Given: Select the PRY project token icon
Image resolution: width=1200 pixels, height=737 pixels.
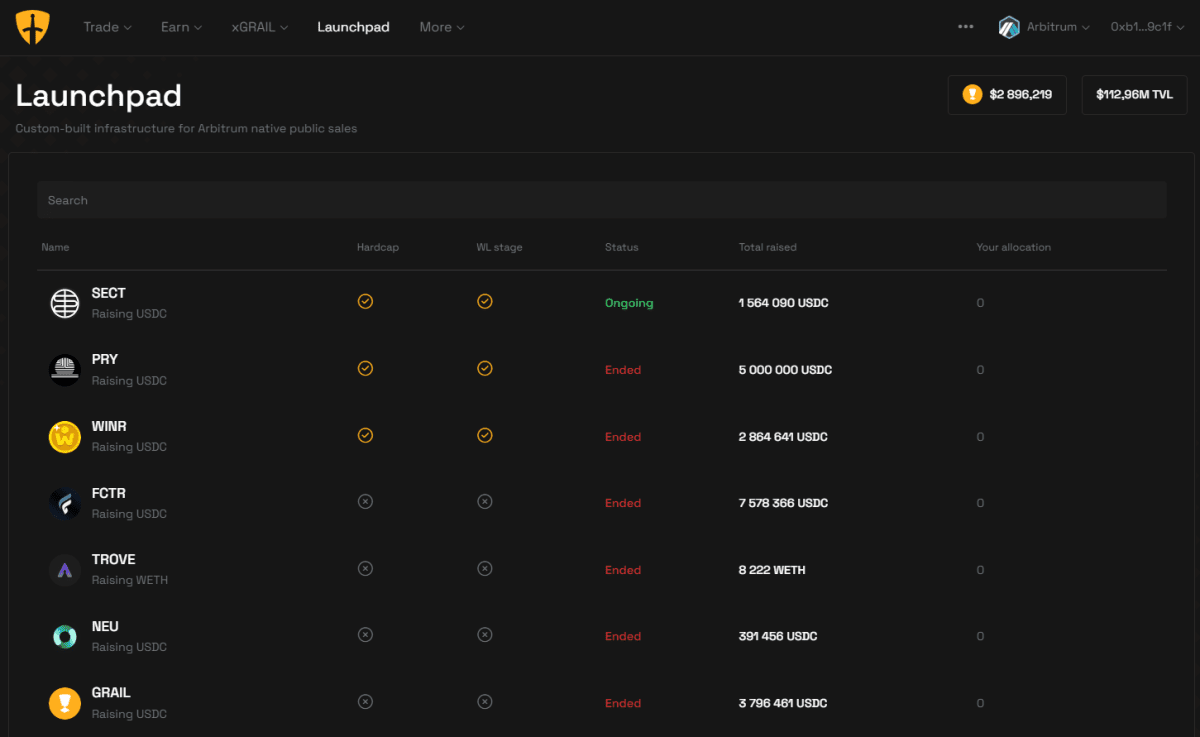Looking at the screenshot, I should pyautogui.click(x=65, y=370).
